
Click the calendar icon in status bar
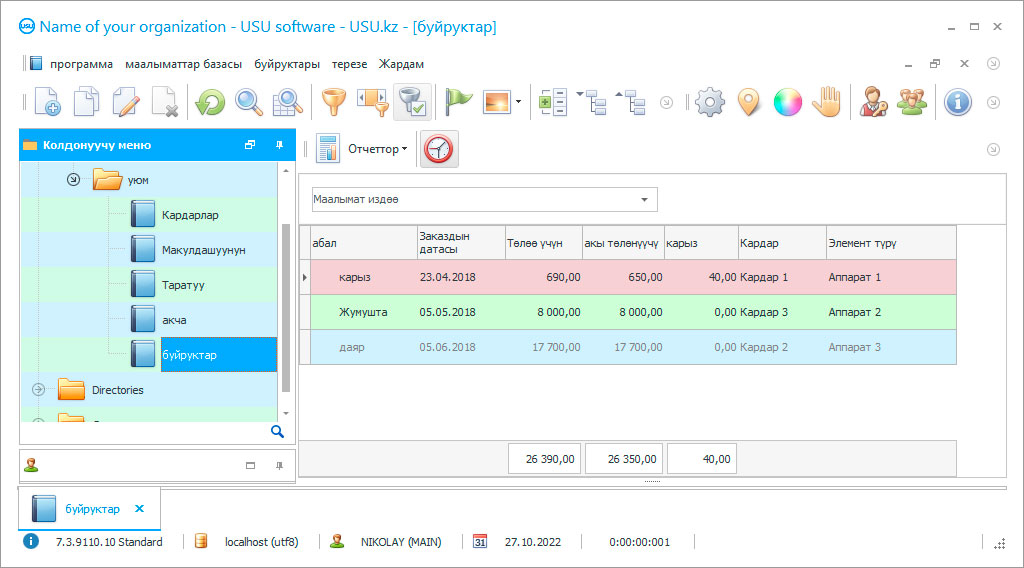[480, 542]
